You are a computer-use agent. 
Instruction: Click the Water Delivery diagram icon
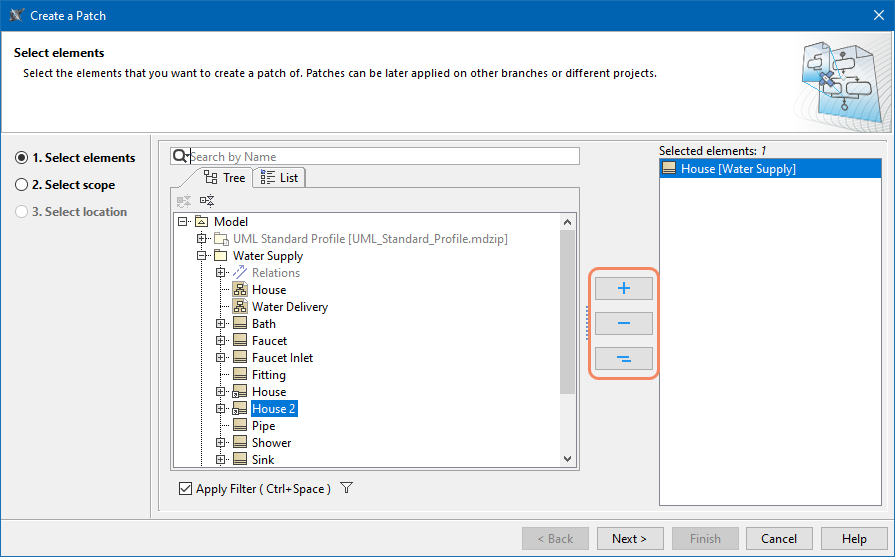click(240, 307)
